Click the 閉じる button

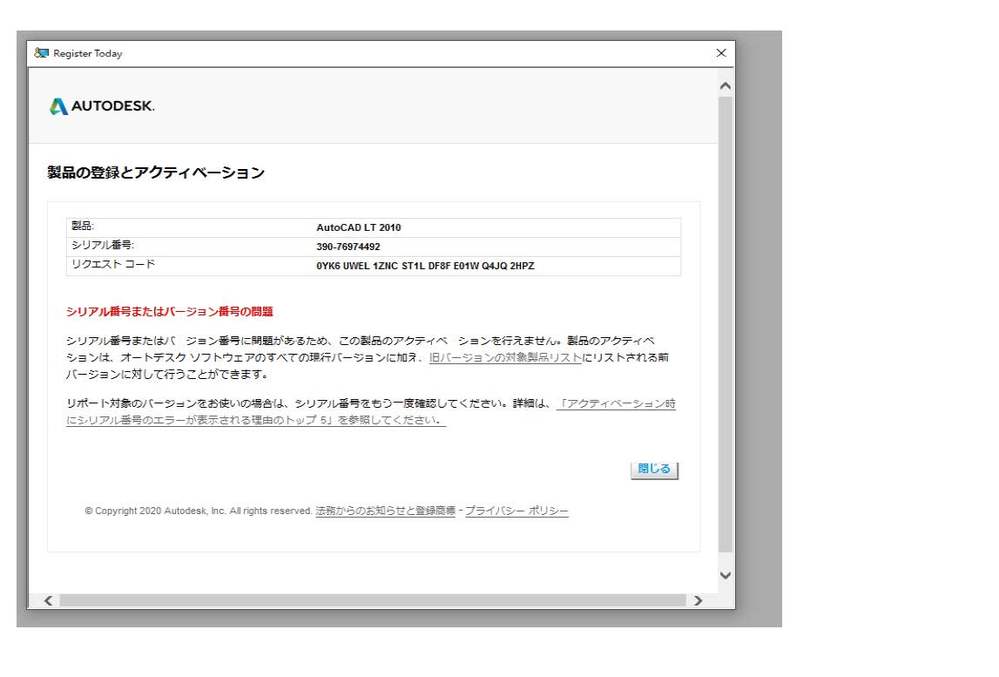(x=654, y=469)
